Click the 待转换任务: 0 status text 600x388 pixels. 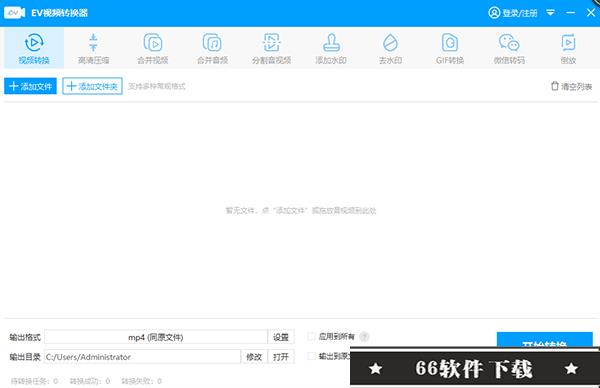[34, 381]
